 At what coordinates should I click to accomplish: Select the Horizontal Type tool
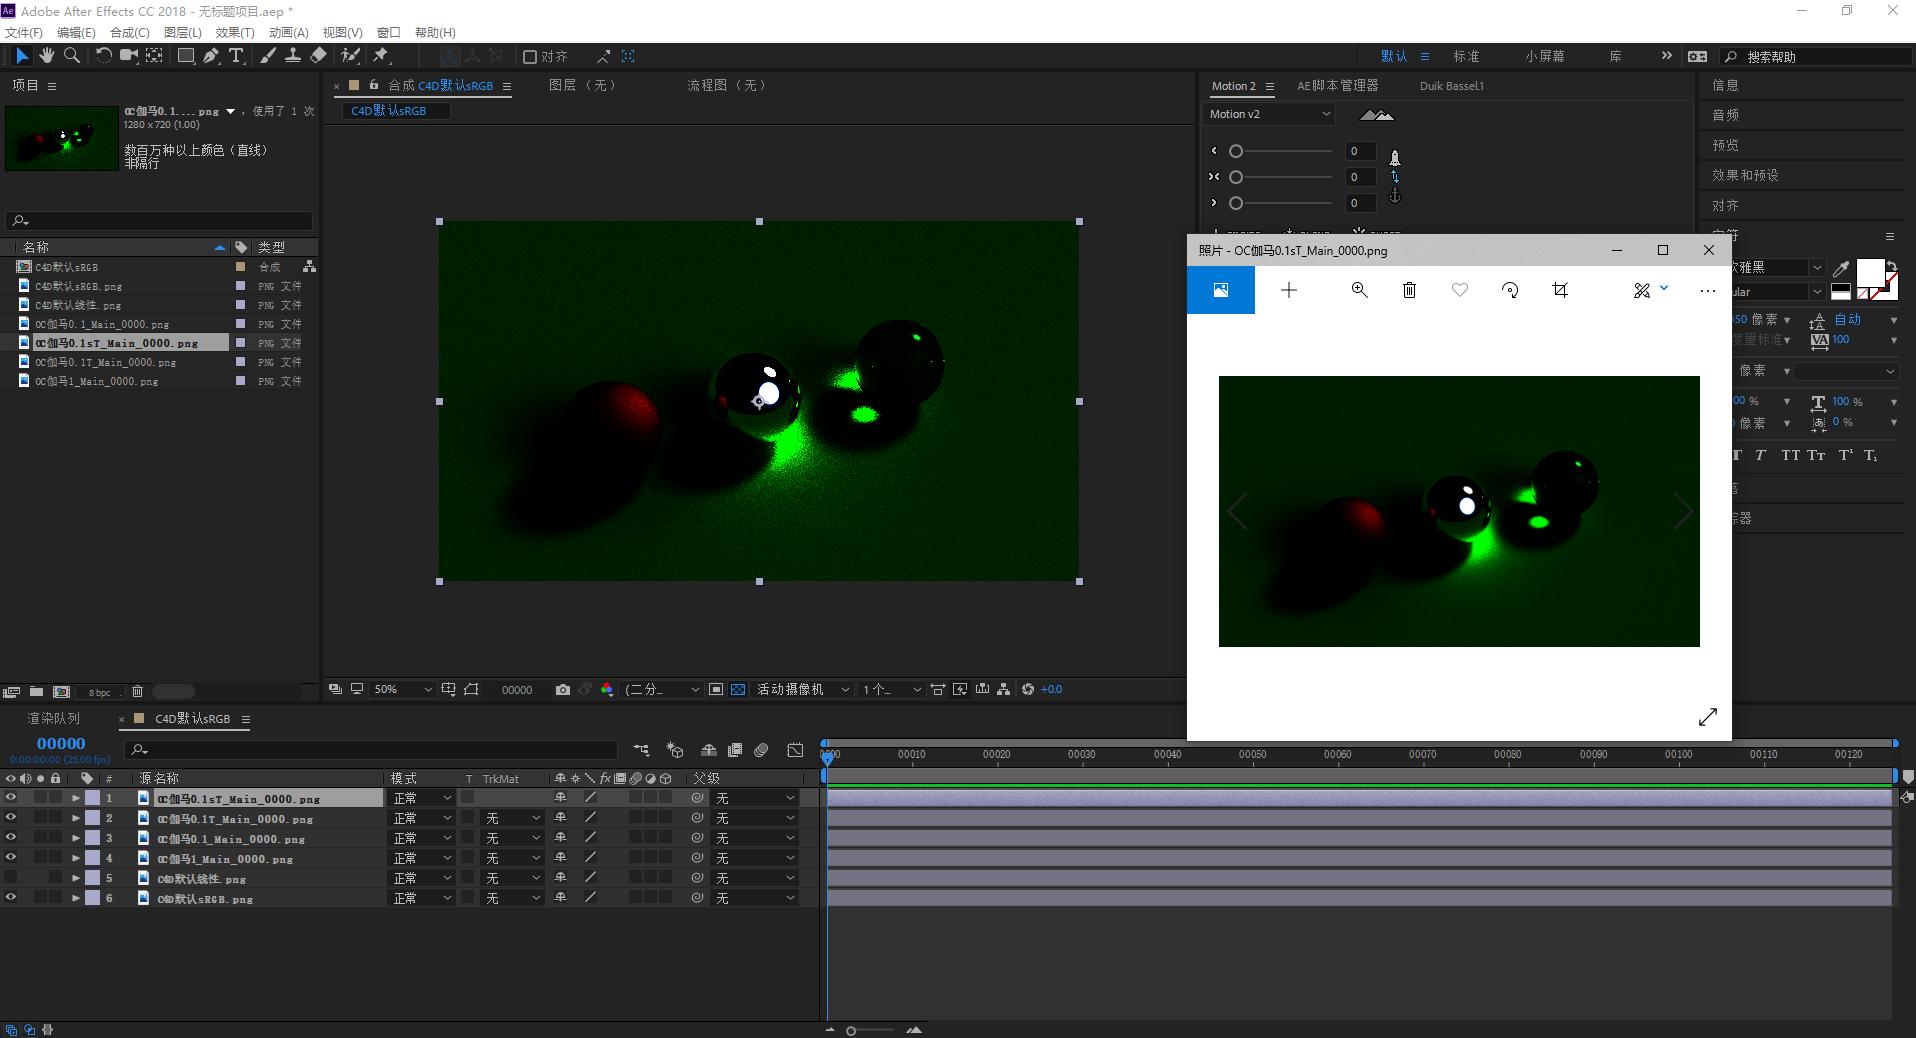pyautogui.click(x=236, y=56)
